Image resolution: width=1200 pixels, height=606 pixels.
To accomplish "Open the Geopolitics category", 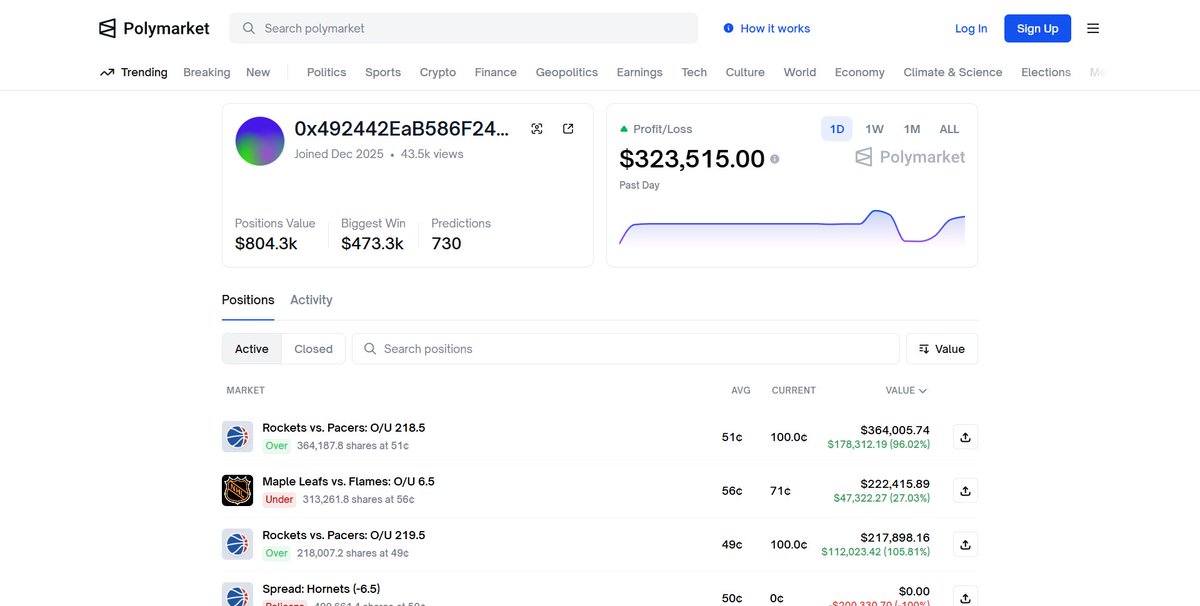I will point(567,72).
